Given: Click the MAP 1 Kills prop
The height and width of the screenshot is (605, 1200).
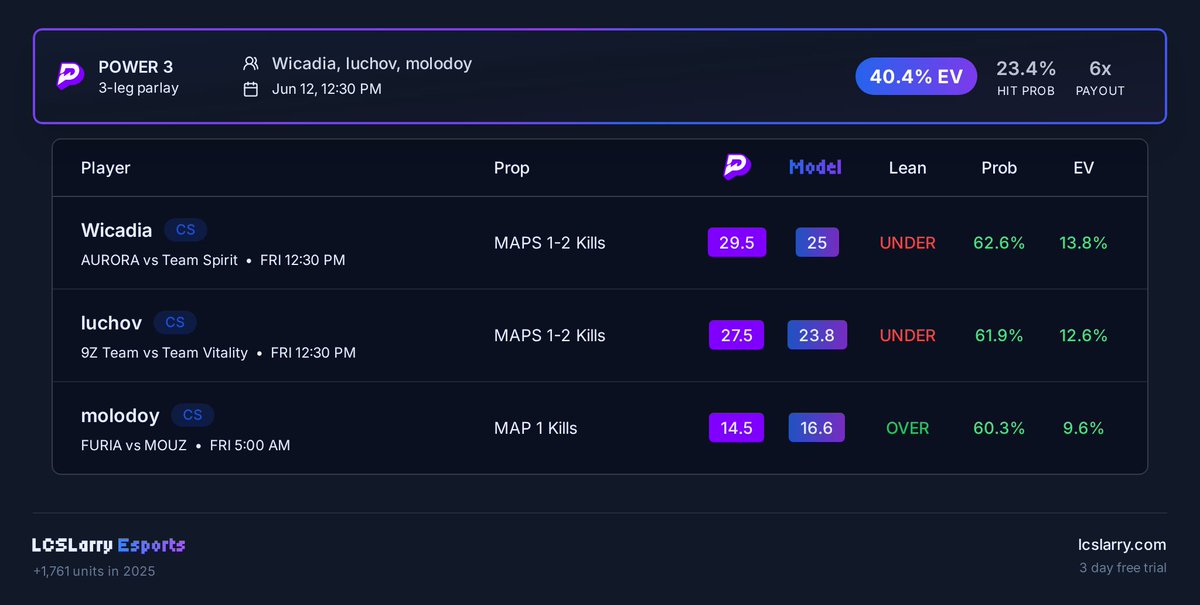Looking at the screenshot, I should (536, 428).
